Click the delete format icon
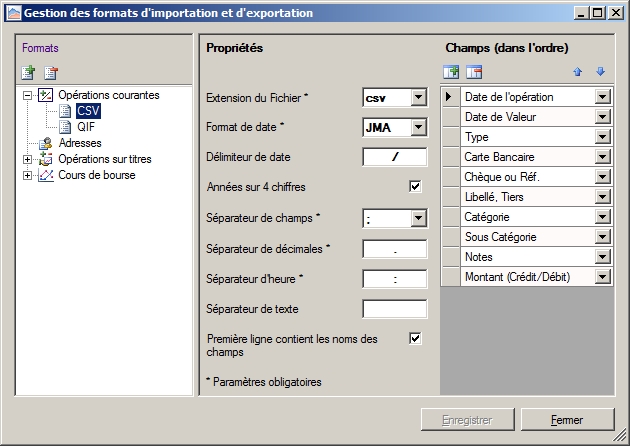 tap(51, 72)
